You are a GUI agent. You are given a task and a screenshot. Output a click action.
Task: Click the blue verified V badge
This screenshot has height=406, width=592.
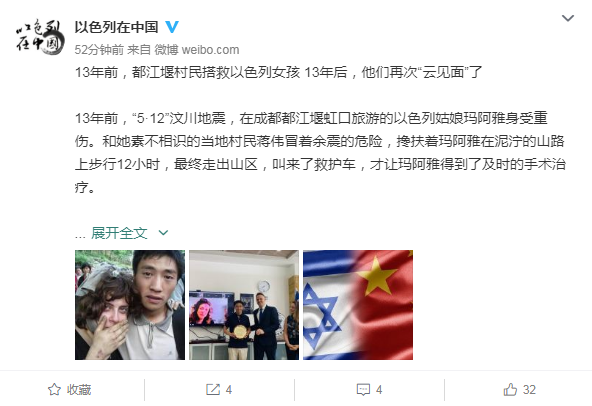[172, 27]
